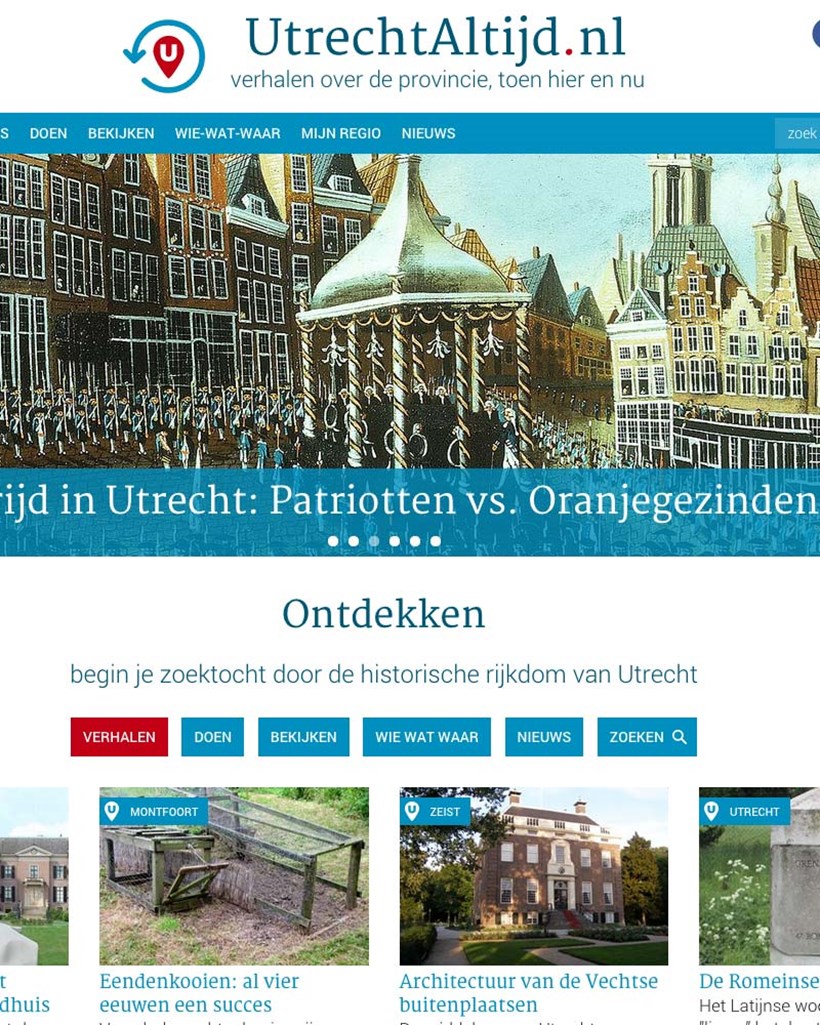Click the blue NIEUWS filter button
The image size is (820, 1025).
click(544, 737)
